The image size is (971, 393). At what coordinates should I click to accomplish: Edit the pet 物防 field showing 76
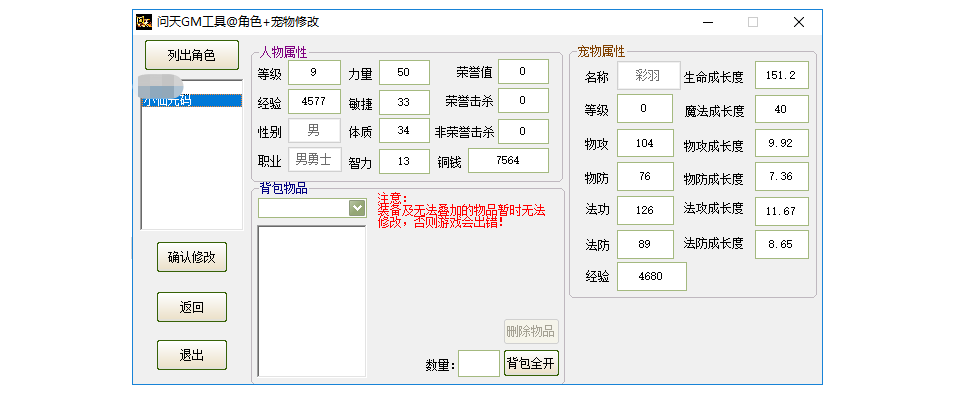pyautogui.click(x=645, y=176)
